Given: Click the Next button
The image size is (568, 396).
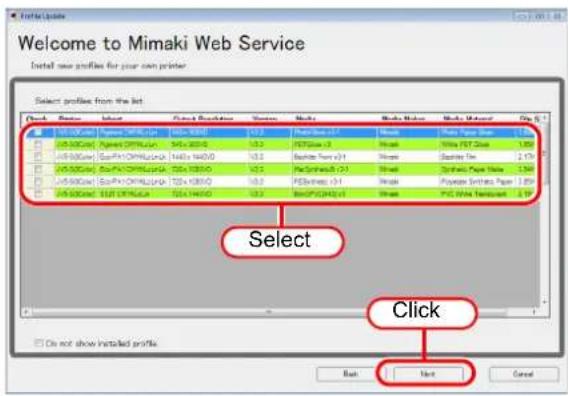Looking at the screenshot, I should (x=428, y=374).
